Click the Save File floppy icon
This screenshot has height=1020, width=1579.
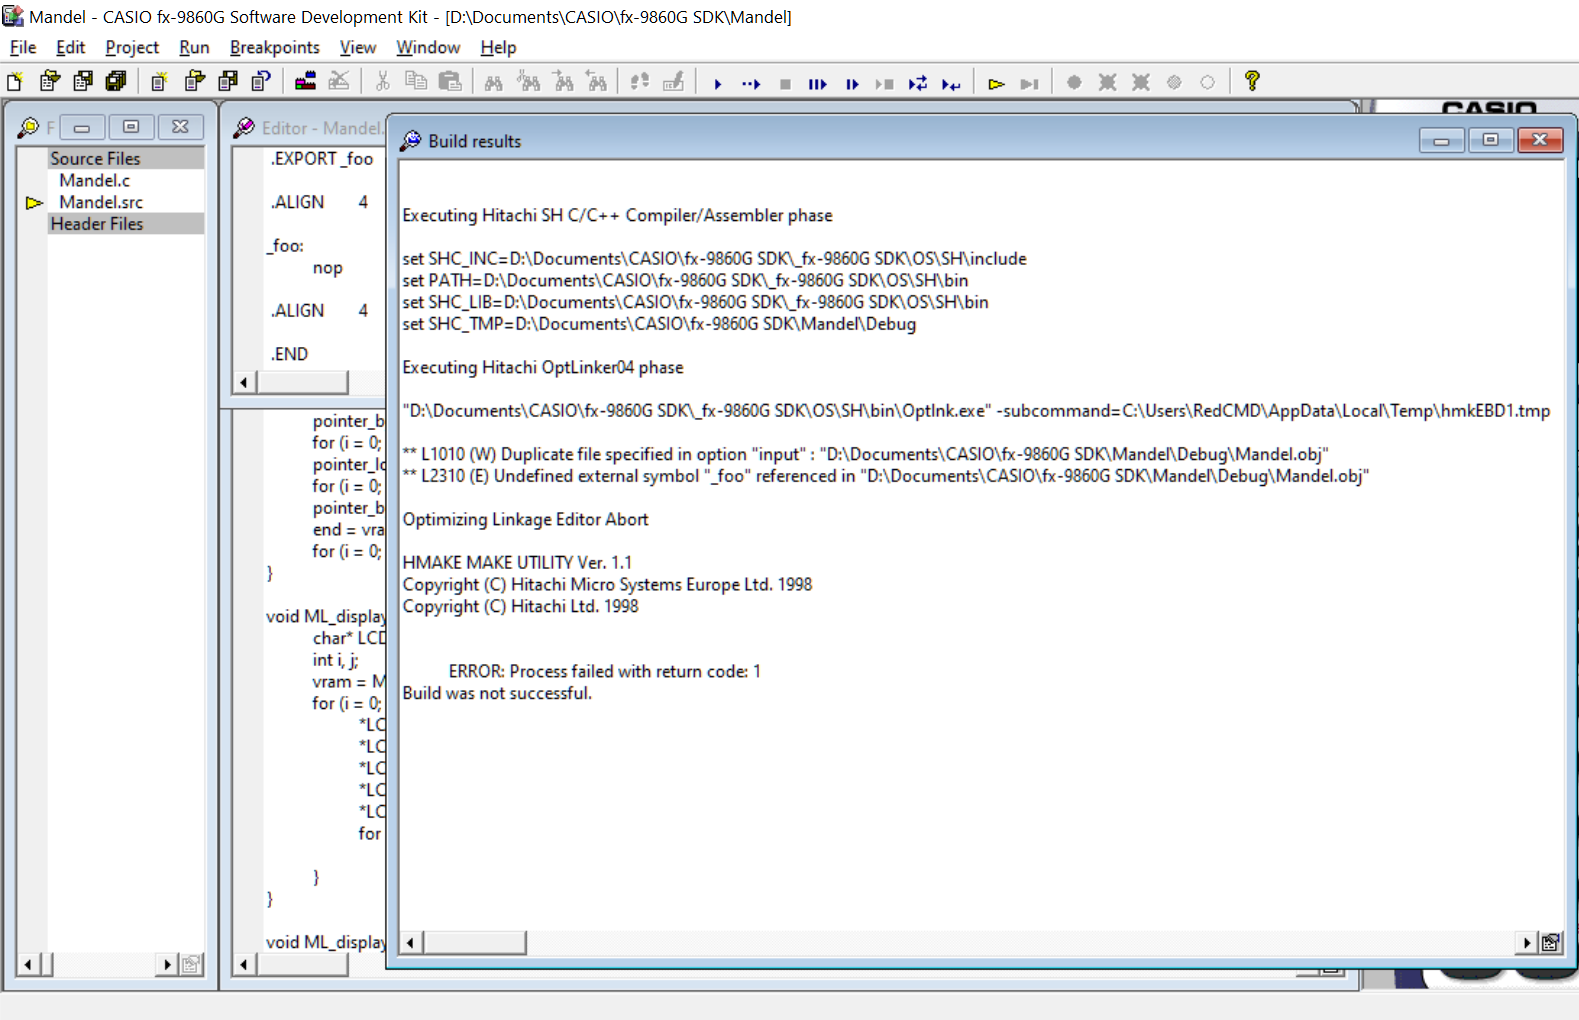point(83,82)
